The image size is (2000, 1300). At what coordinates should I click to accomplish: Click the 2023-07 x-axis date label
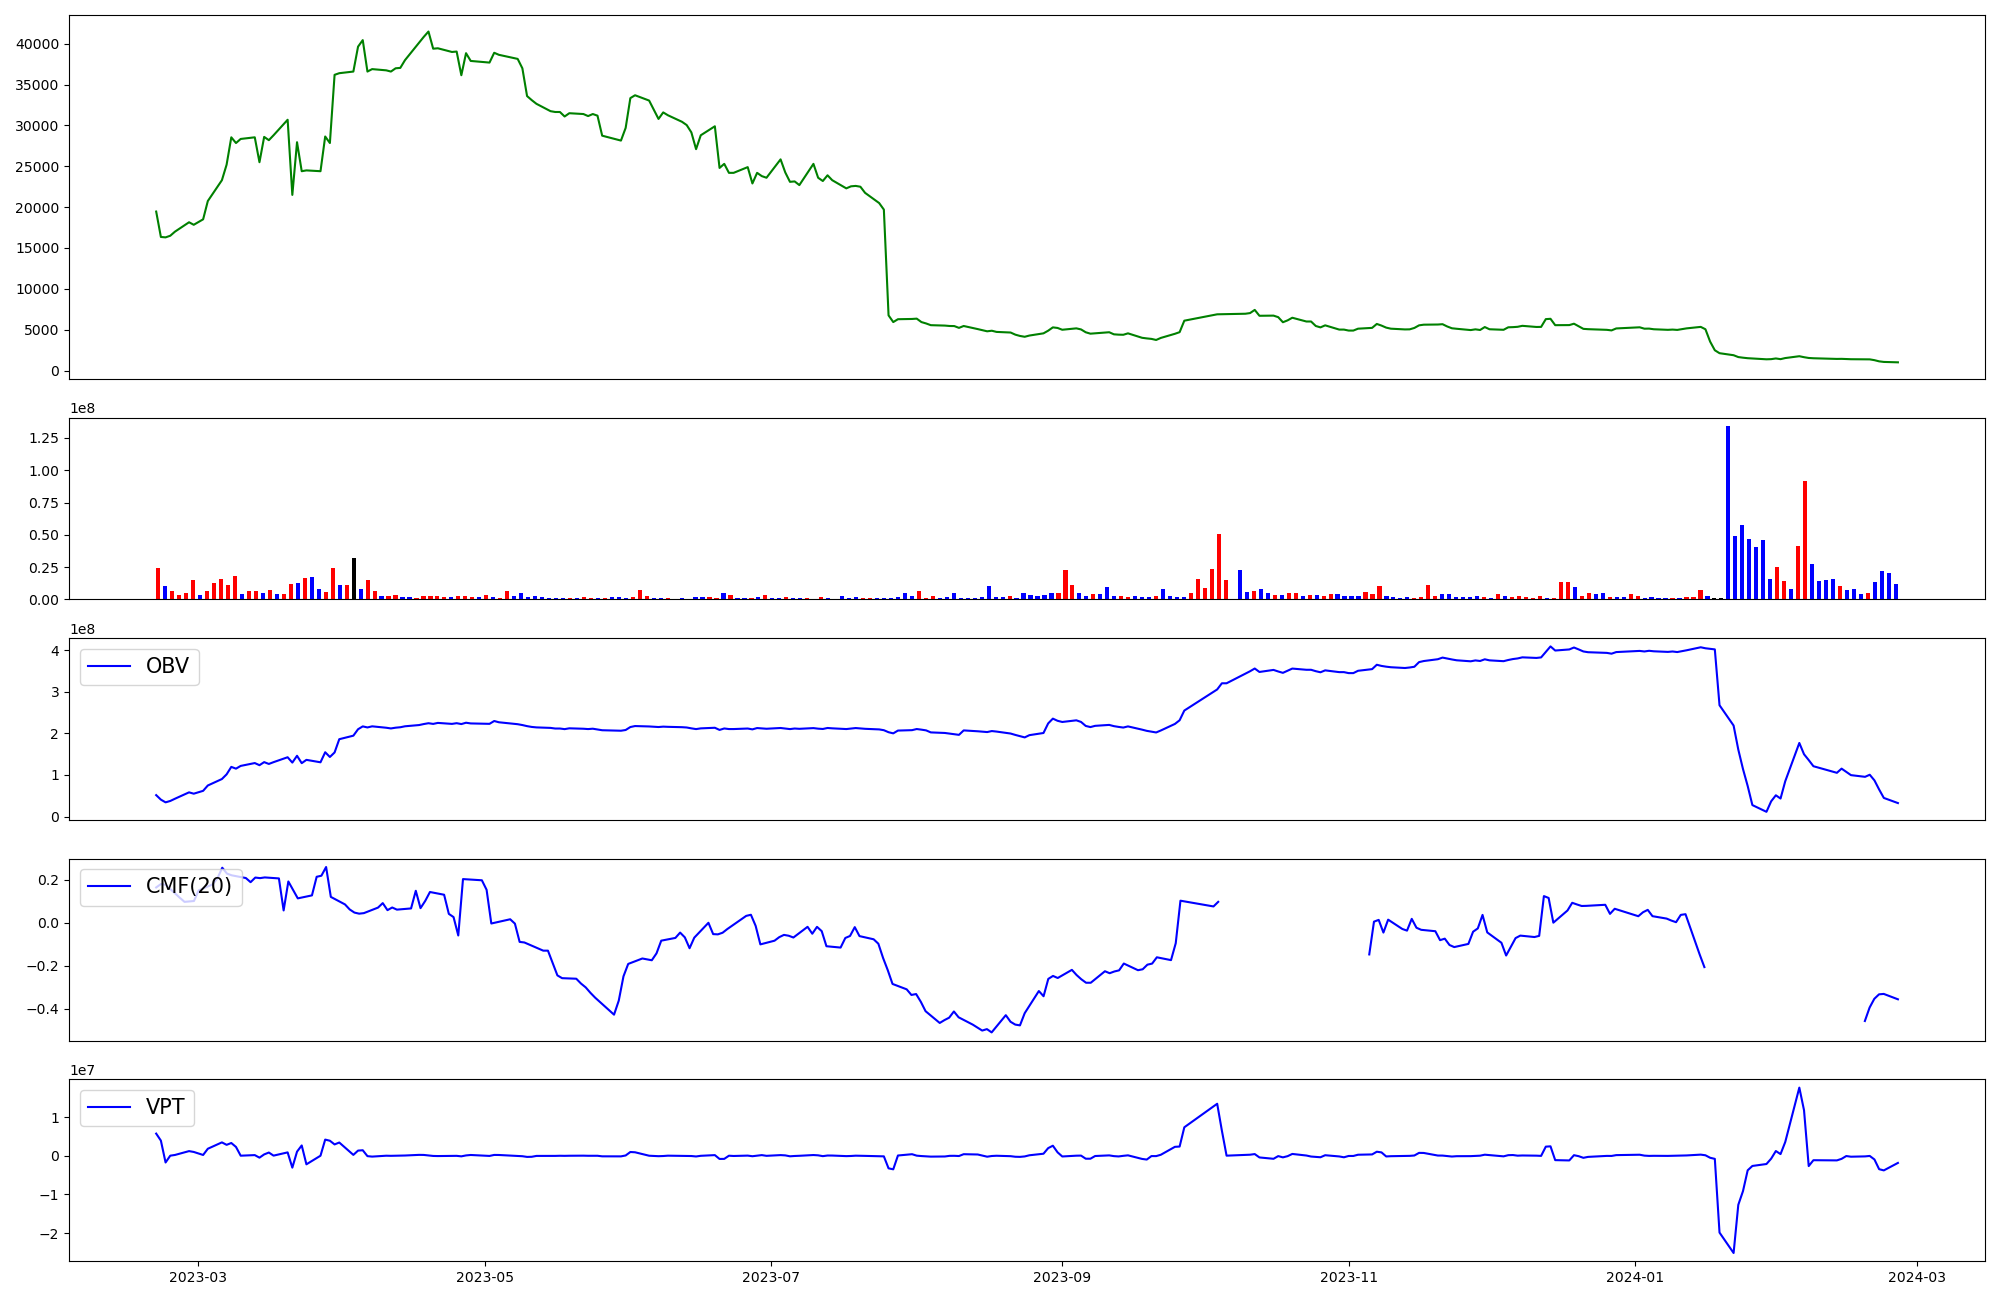pos(771,1277)
